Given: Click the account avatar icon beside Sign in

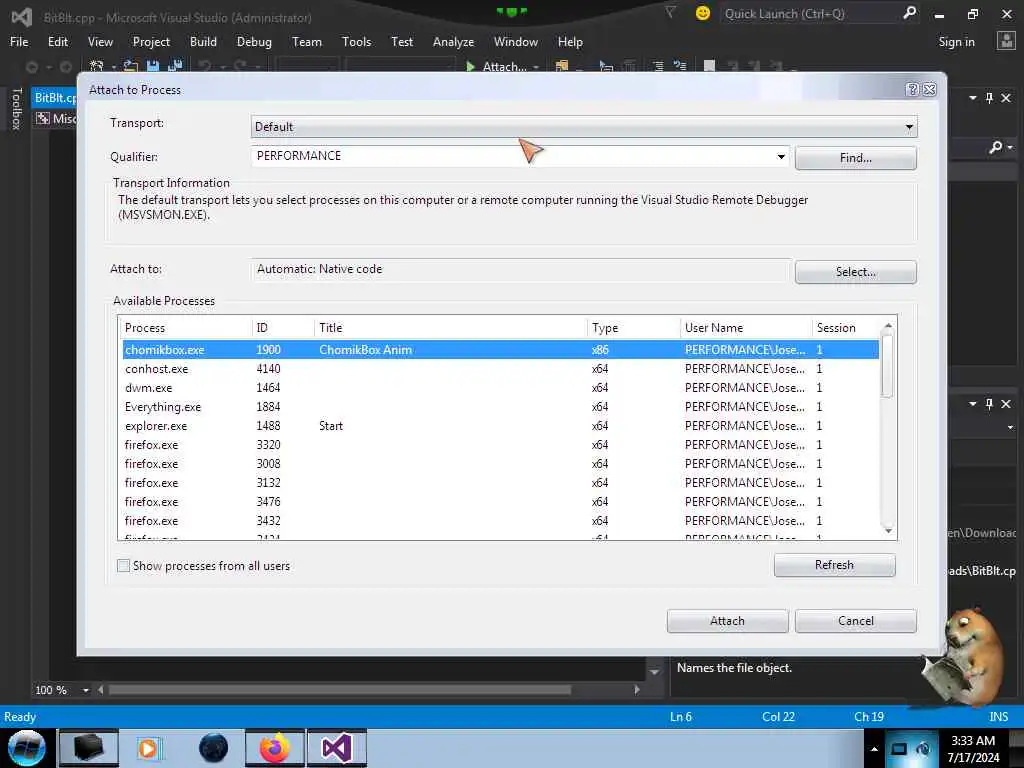Looking at the screenshot, I should (x=1006, y=41).
